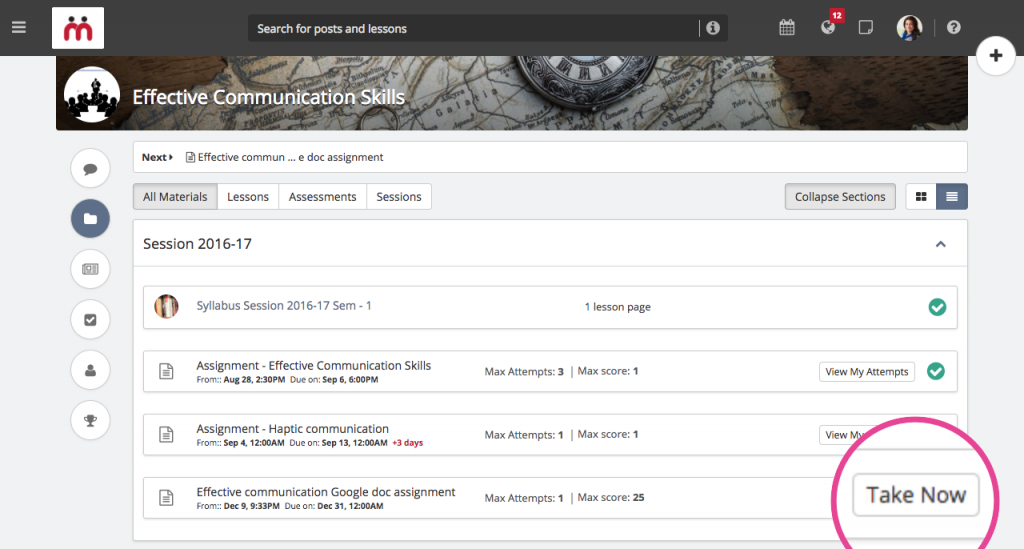Select the Lessons tab

point(248,196)
